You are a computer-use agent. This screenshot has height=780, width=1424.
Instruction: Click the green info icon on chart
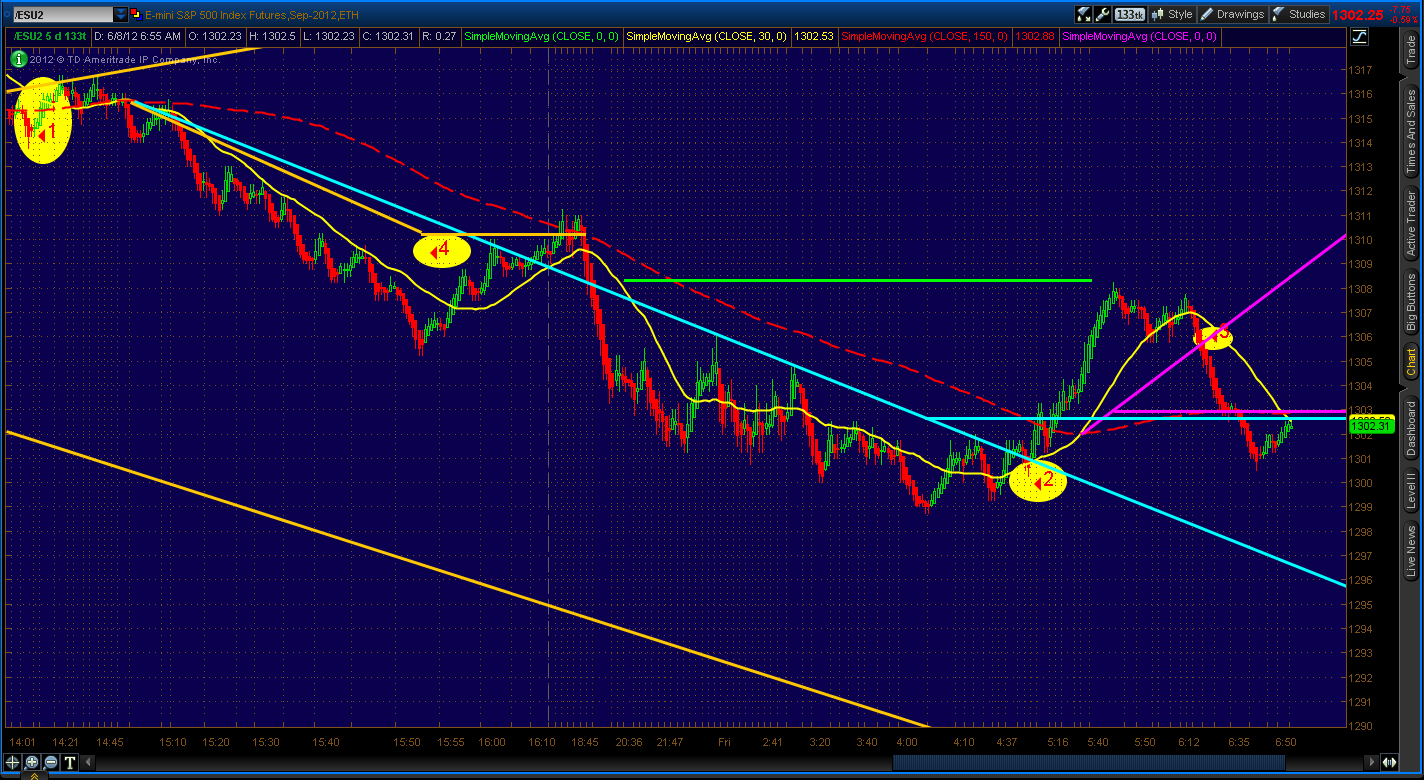20,59
